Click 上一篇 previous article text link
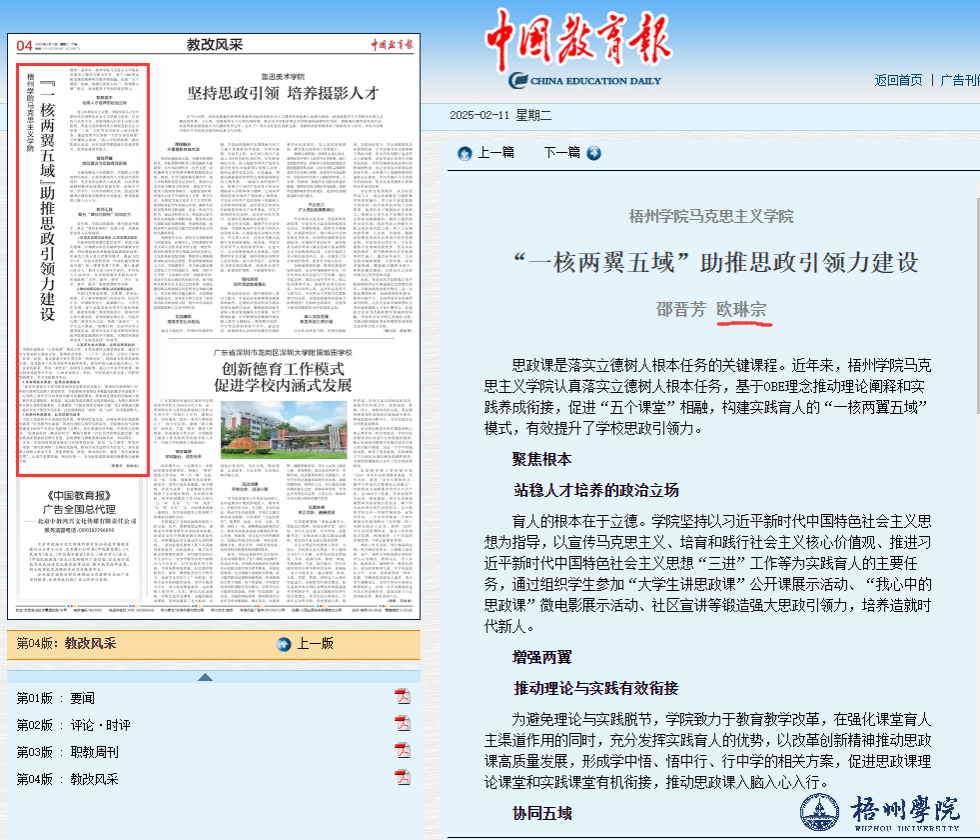The height and width of the screenshot is (840, 980). 496,153
